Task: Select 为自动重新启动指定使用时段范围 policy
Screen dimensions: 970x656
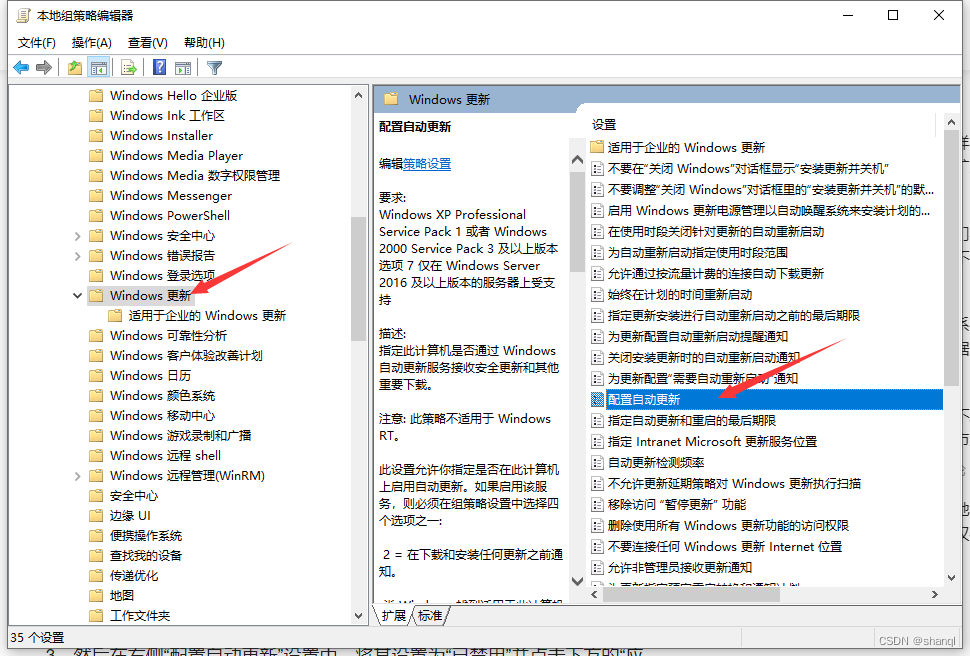Action: [697, 253]
